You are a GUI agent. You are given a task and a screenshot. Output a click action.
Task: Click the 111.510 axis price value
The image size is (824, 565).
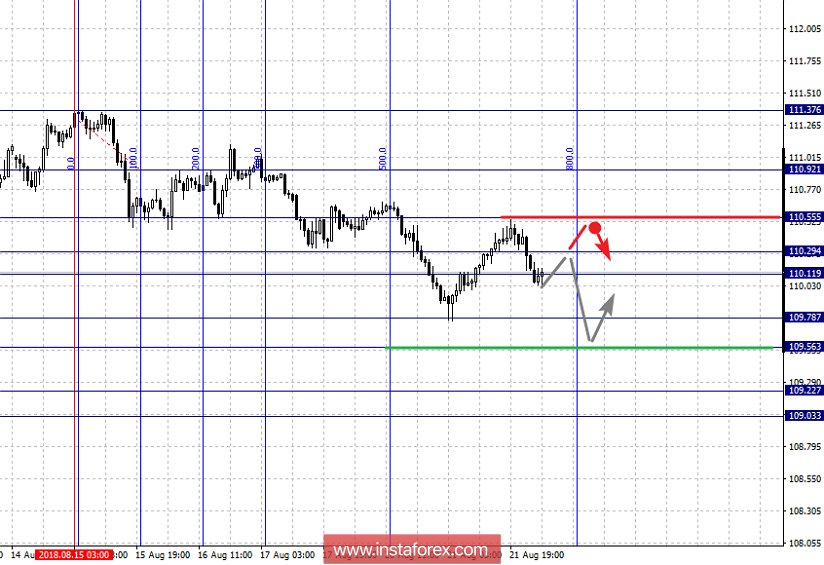tap(805, 93)
